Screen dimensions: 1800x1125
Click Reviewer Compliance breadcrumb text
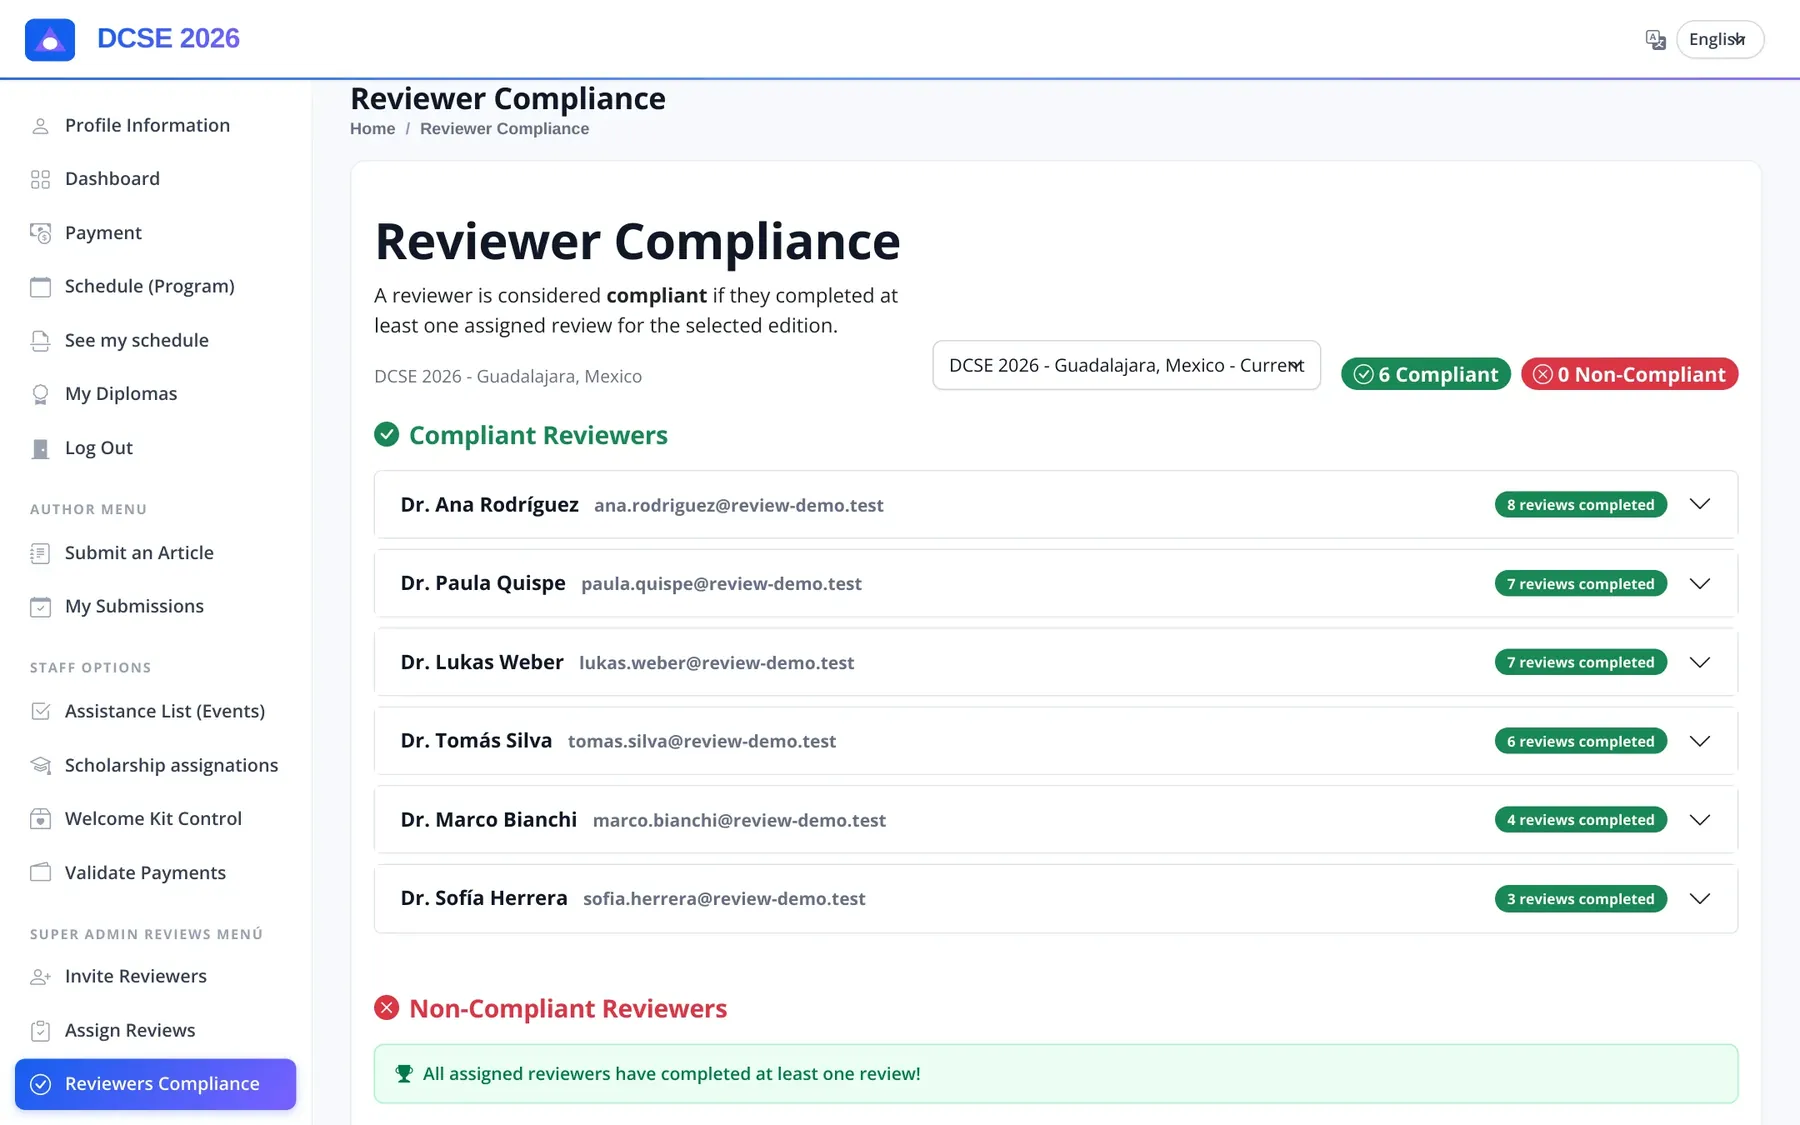(504, 129)
